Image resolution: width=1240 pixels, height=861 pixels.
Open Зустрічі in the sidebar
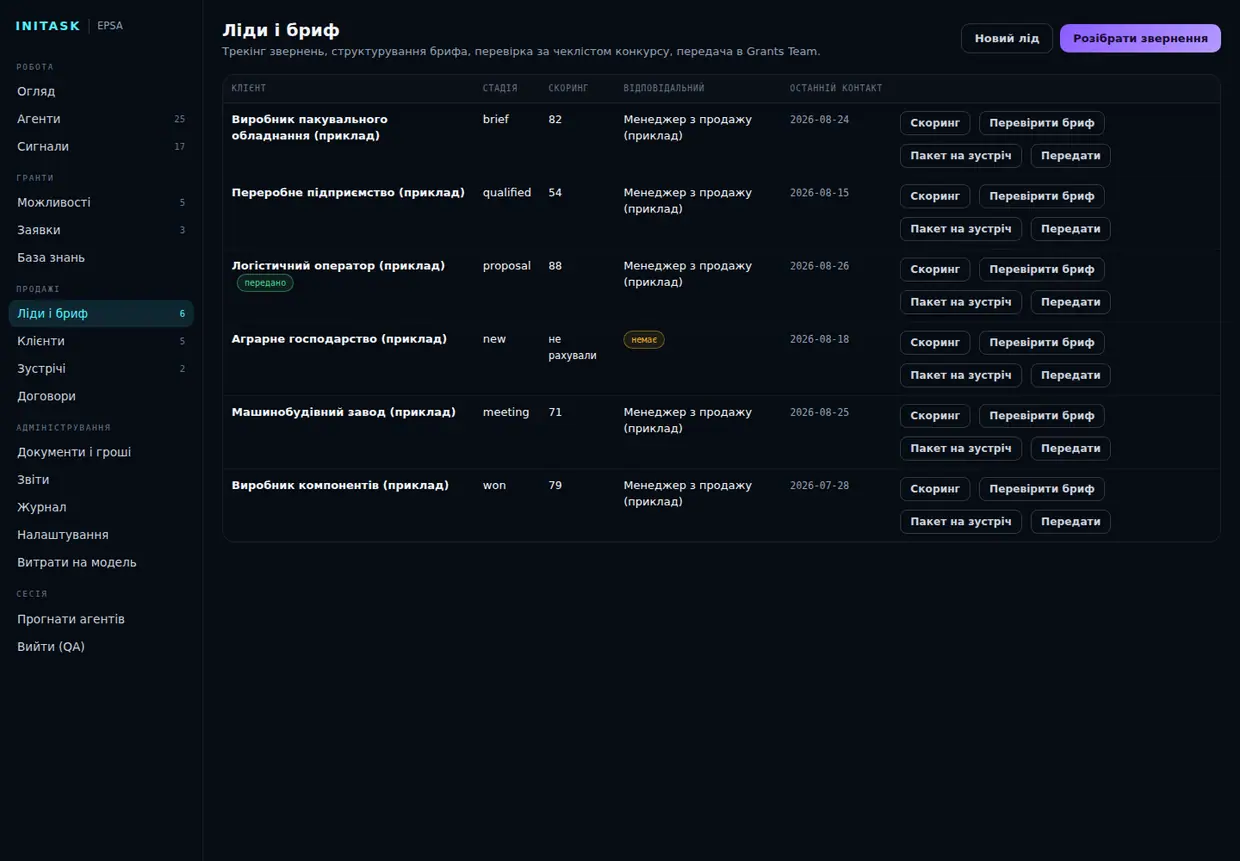point(101,368)
